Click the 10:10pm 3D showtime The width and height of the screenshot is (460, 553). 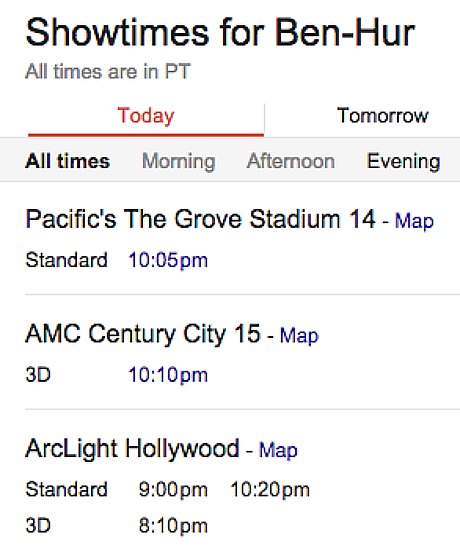coord(168,375)
